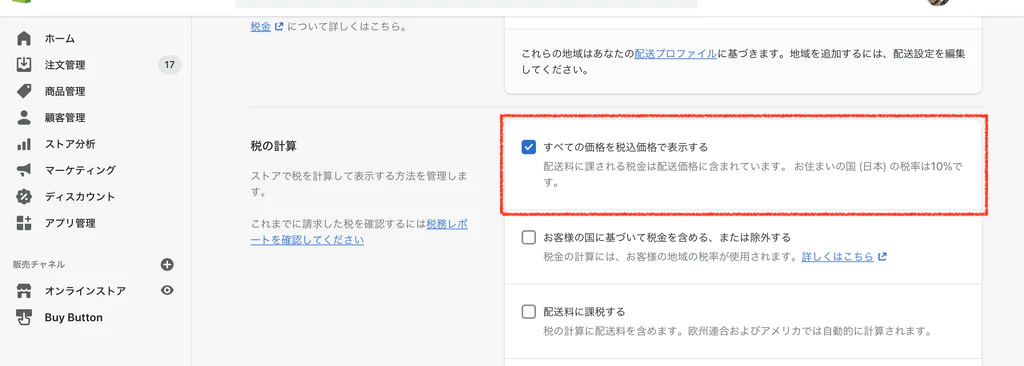Screen dimensions: 1024x366
Task: Add a sales channel with plus icon
Action: tap(167, 265)
